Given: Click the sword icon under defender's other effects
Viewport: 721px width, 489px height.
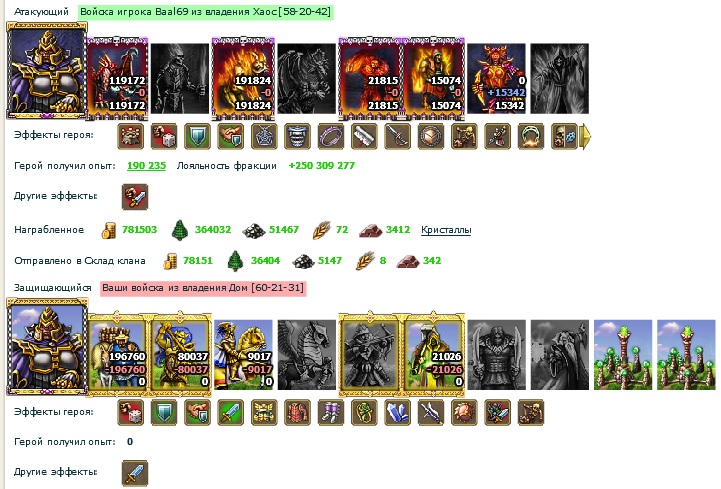Looking at the screenshot, I should (x=135, y=473).
